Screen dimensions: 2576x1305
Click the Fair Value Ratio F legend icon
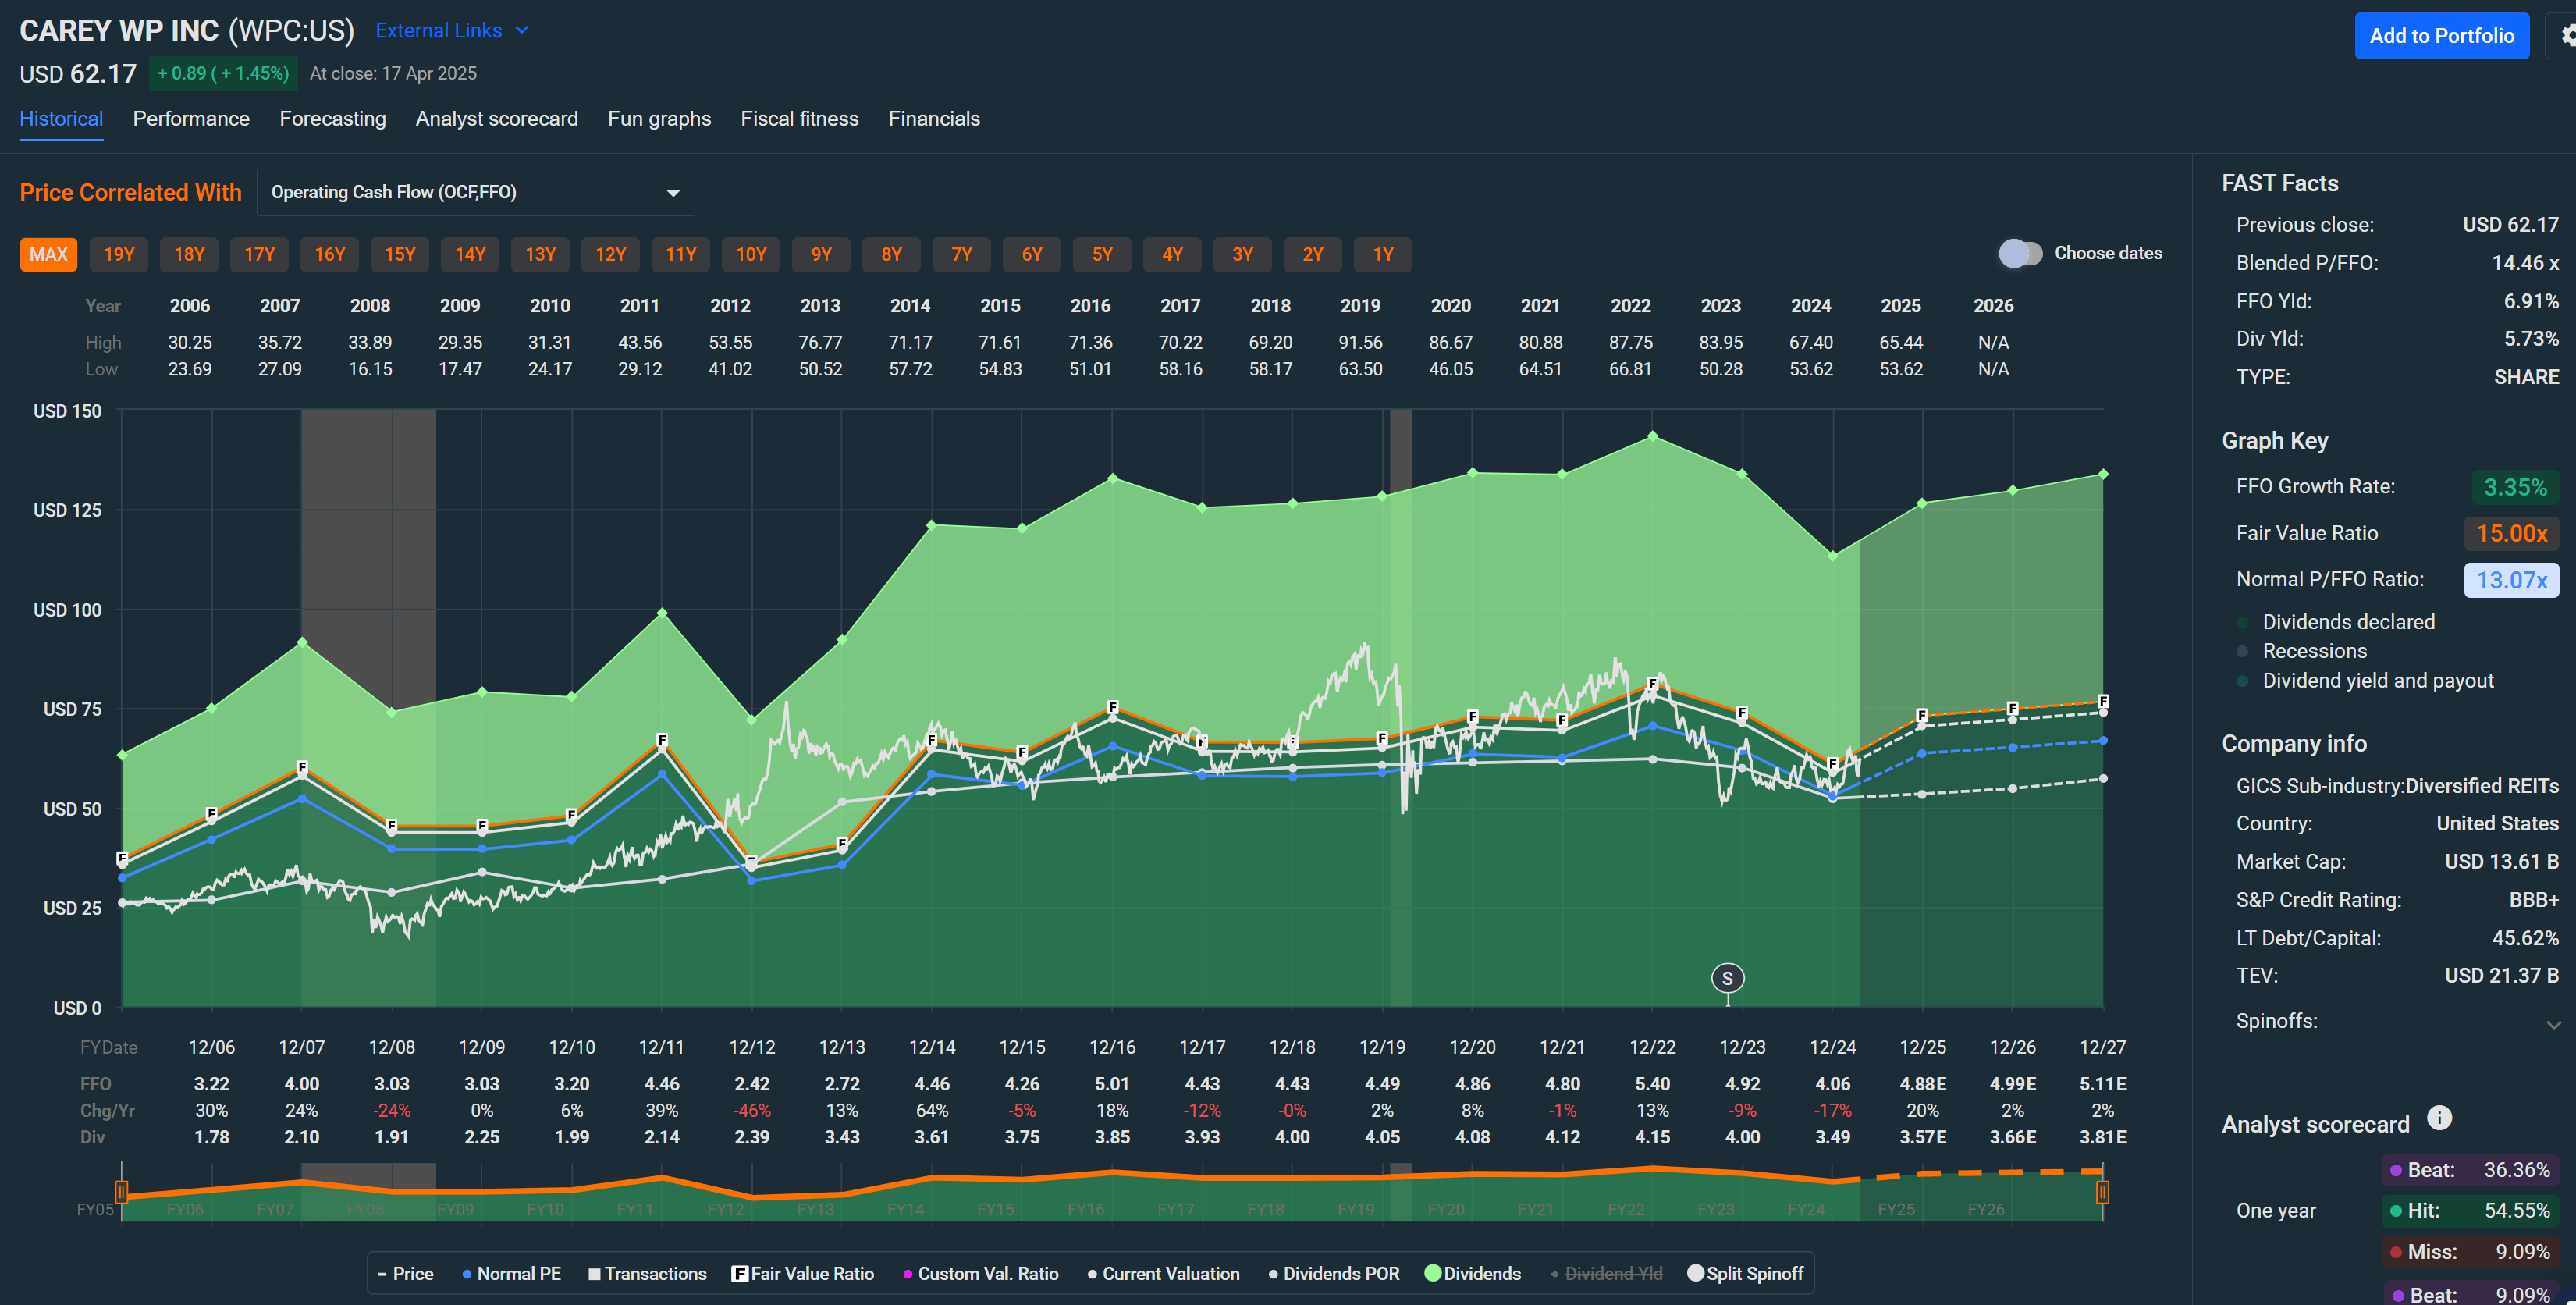pos(740,1273)
